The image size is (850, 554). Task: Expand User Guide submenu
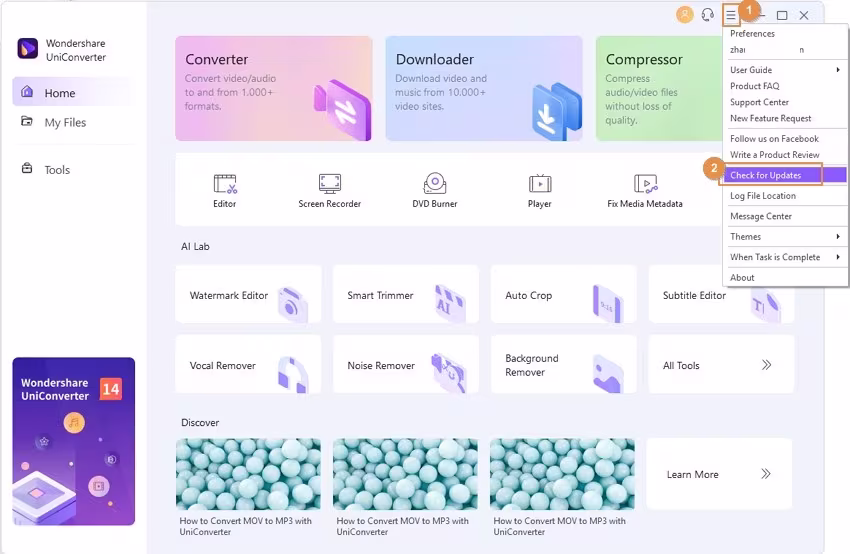(x=785, y=70)
